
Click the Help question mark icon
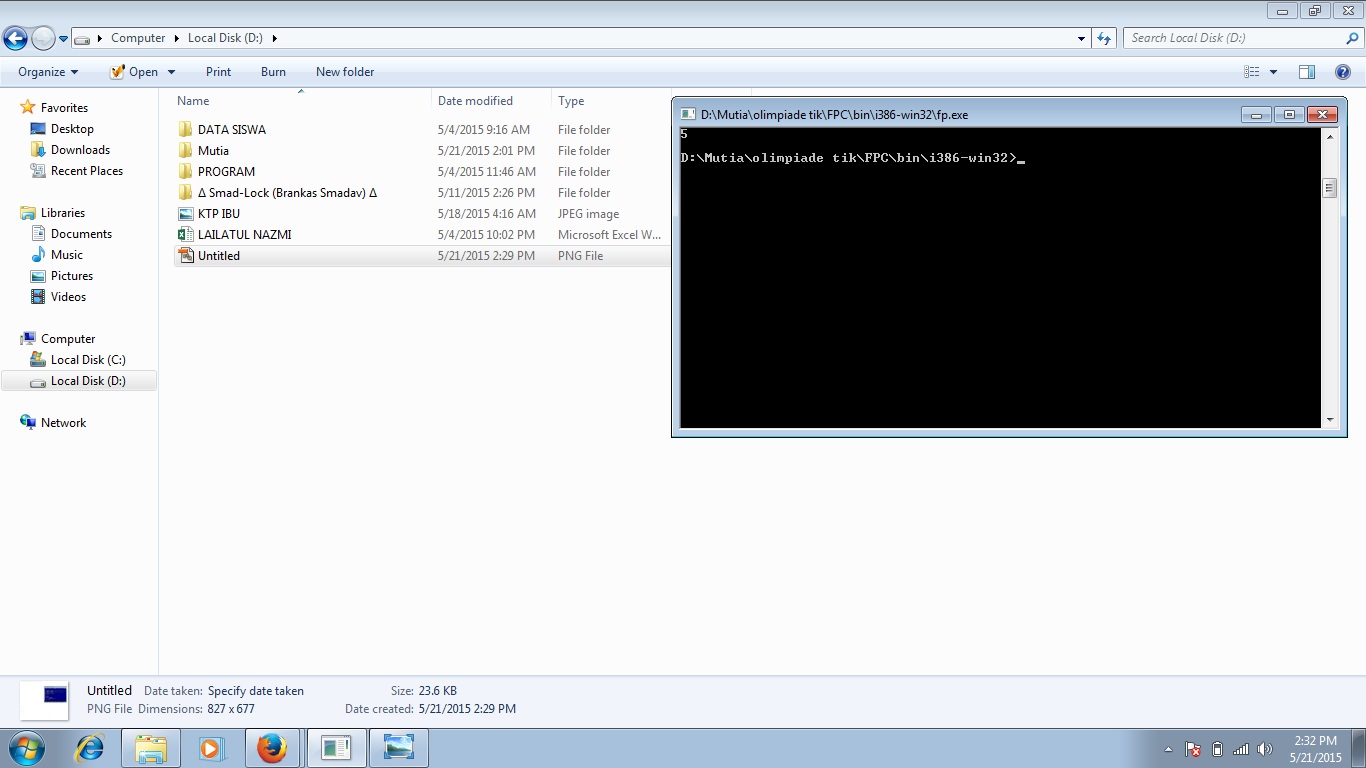1343,72
